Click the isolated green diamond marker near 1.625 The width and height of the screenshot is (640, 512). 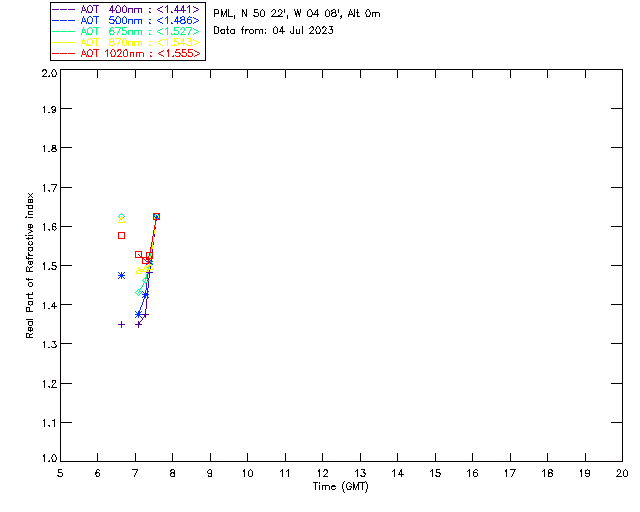pos(121,216)
